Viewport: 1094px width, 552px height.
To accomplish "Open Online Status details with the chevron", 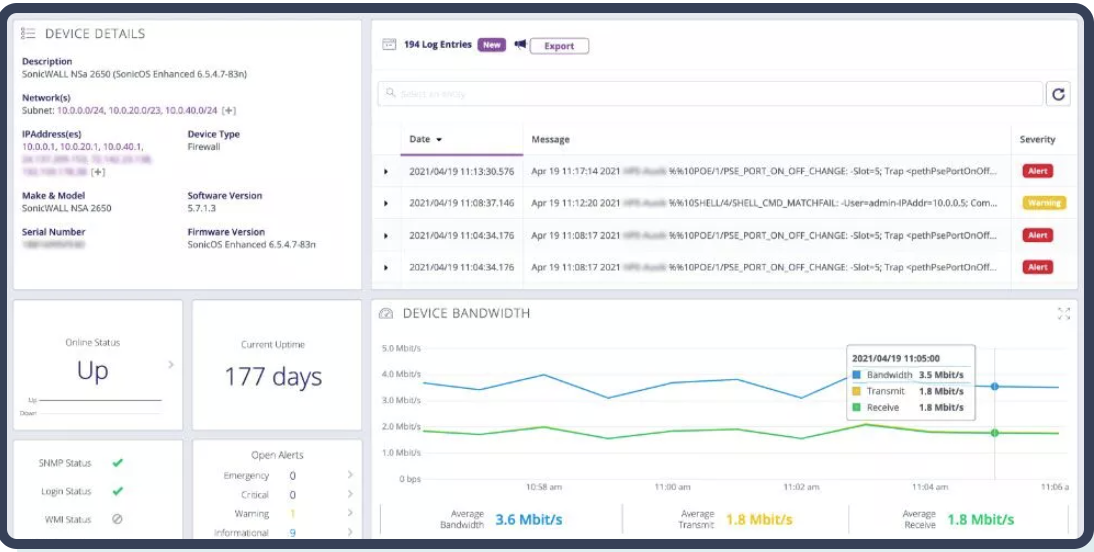I will tap(171, 364).
